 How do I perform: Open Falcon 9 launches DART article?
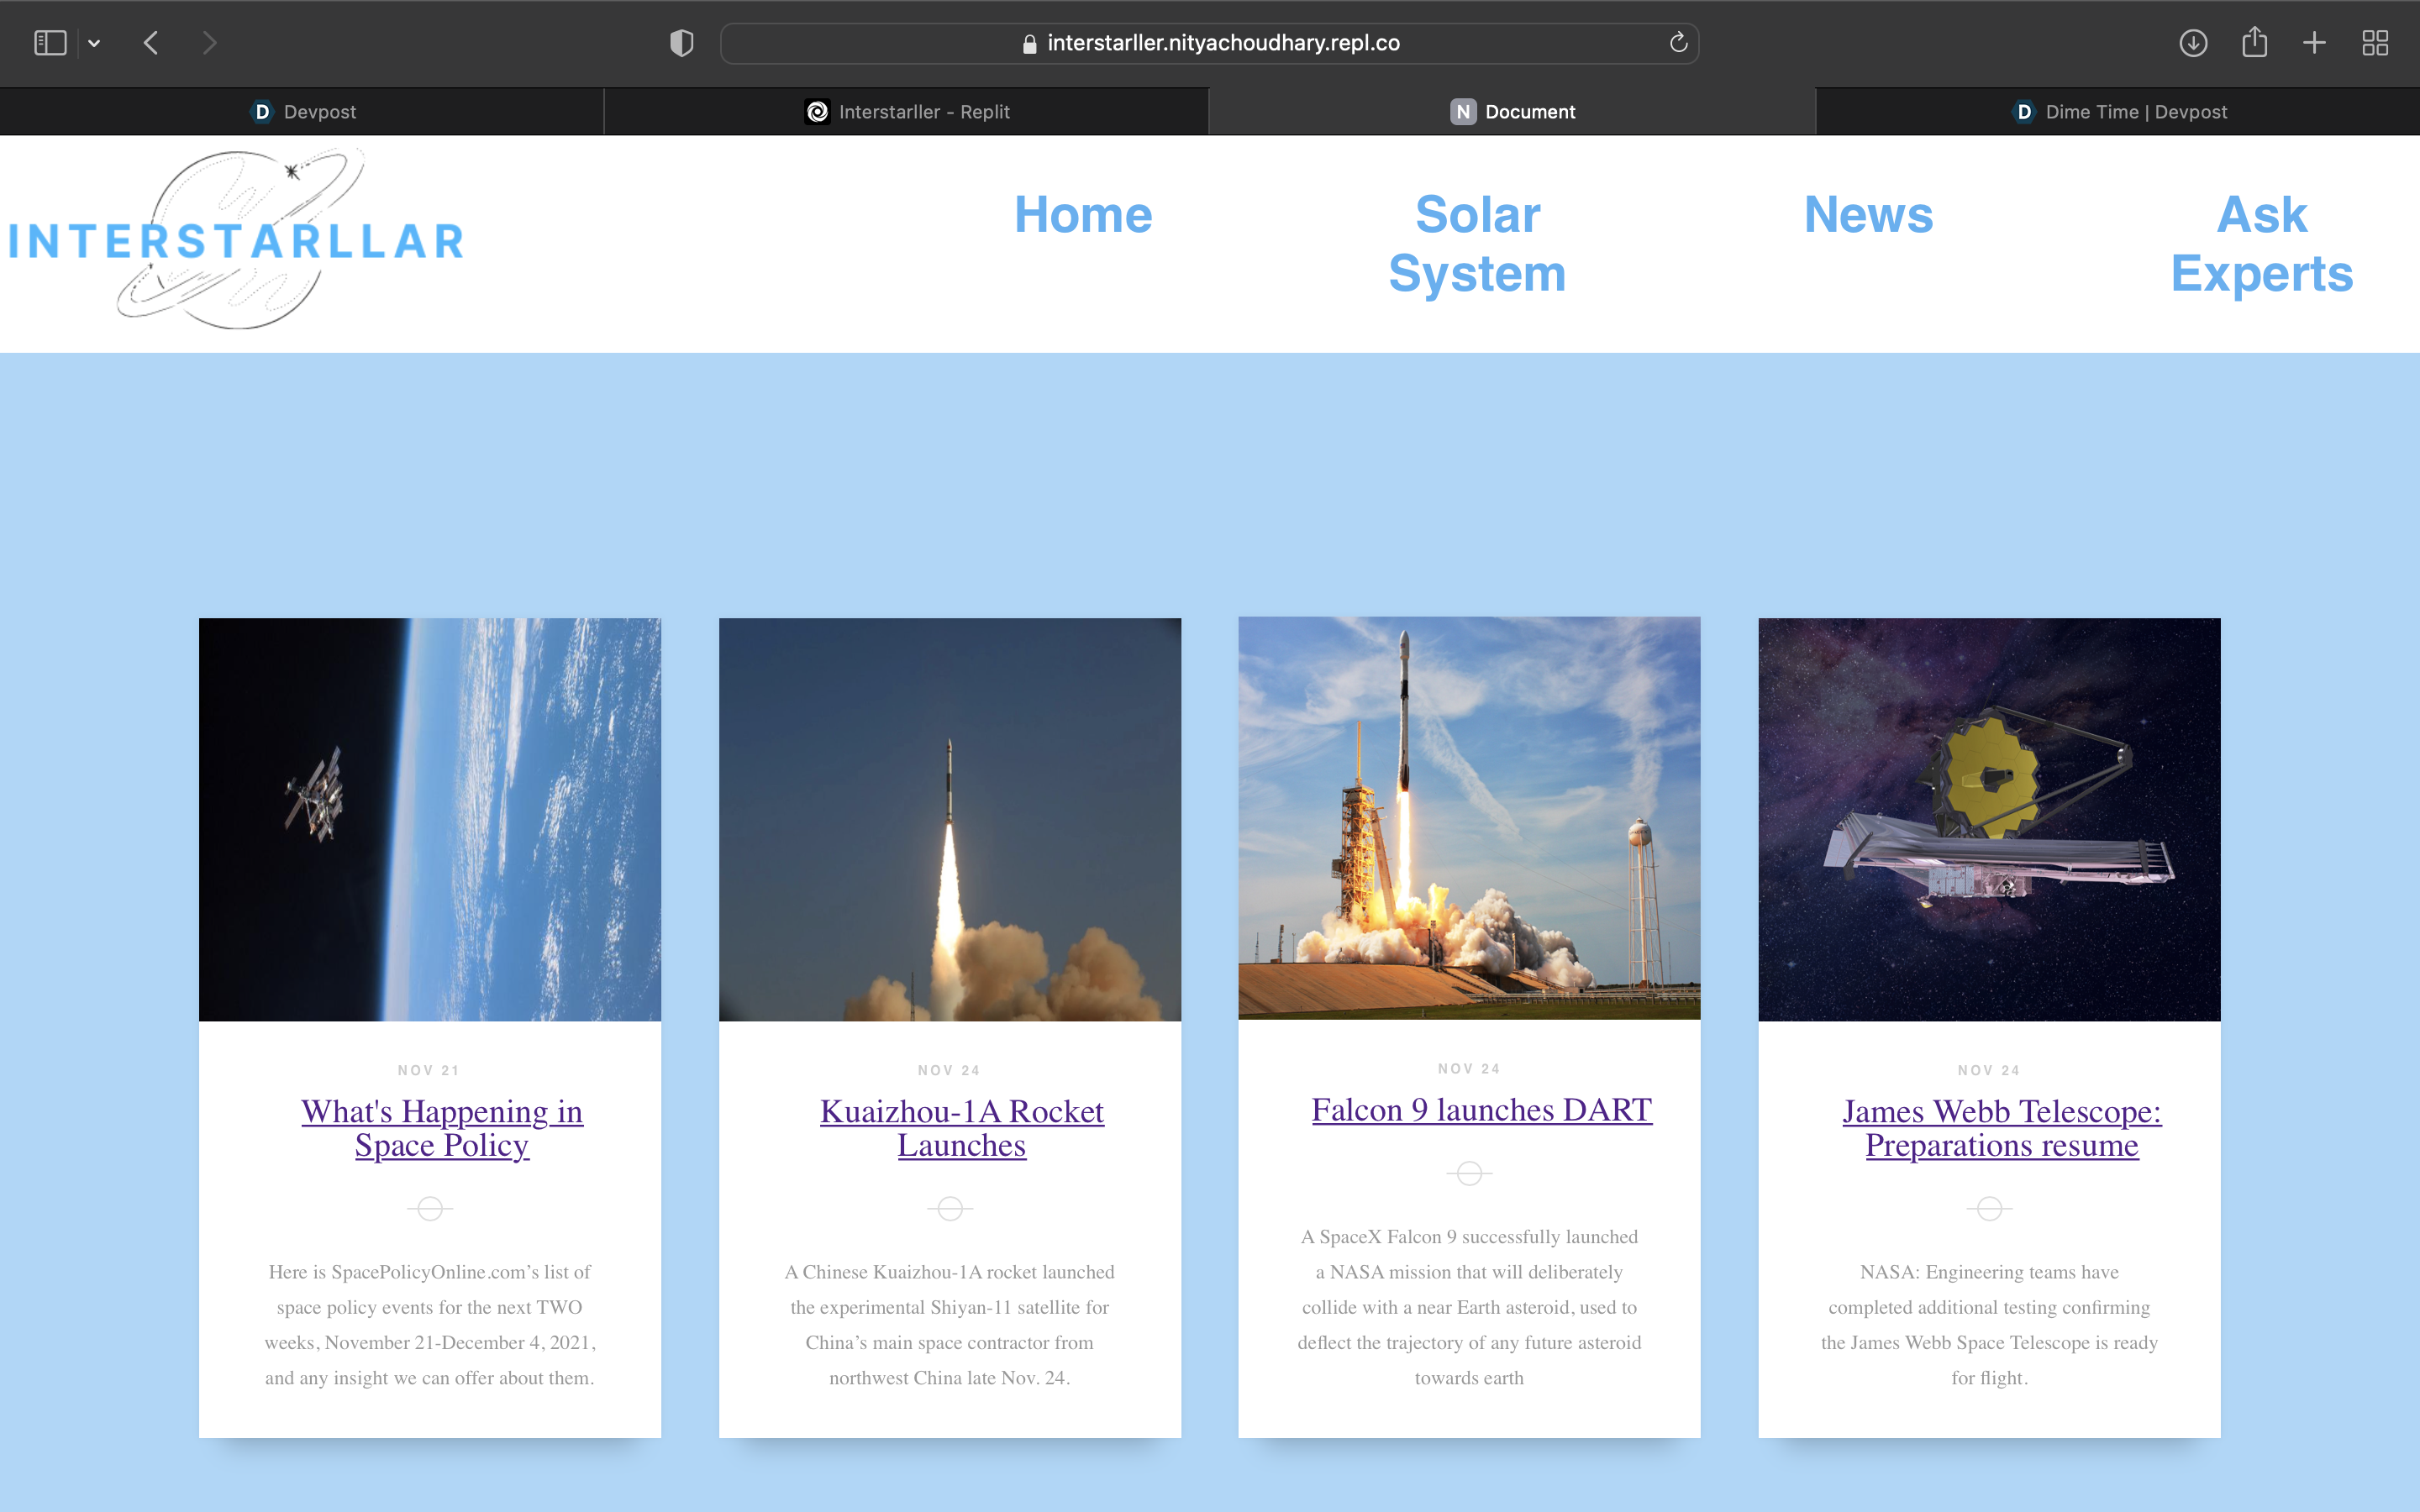1481,1110
